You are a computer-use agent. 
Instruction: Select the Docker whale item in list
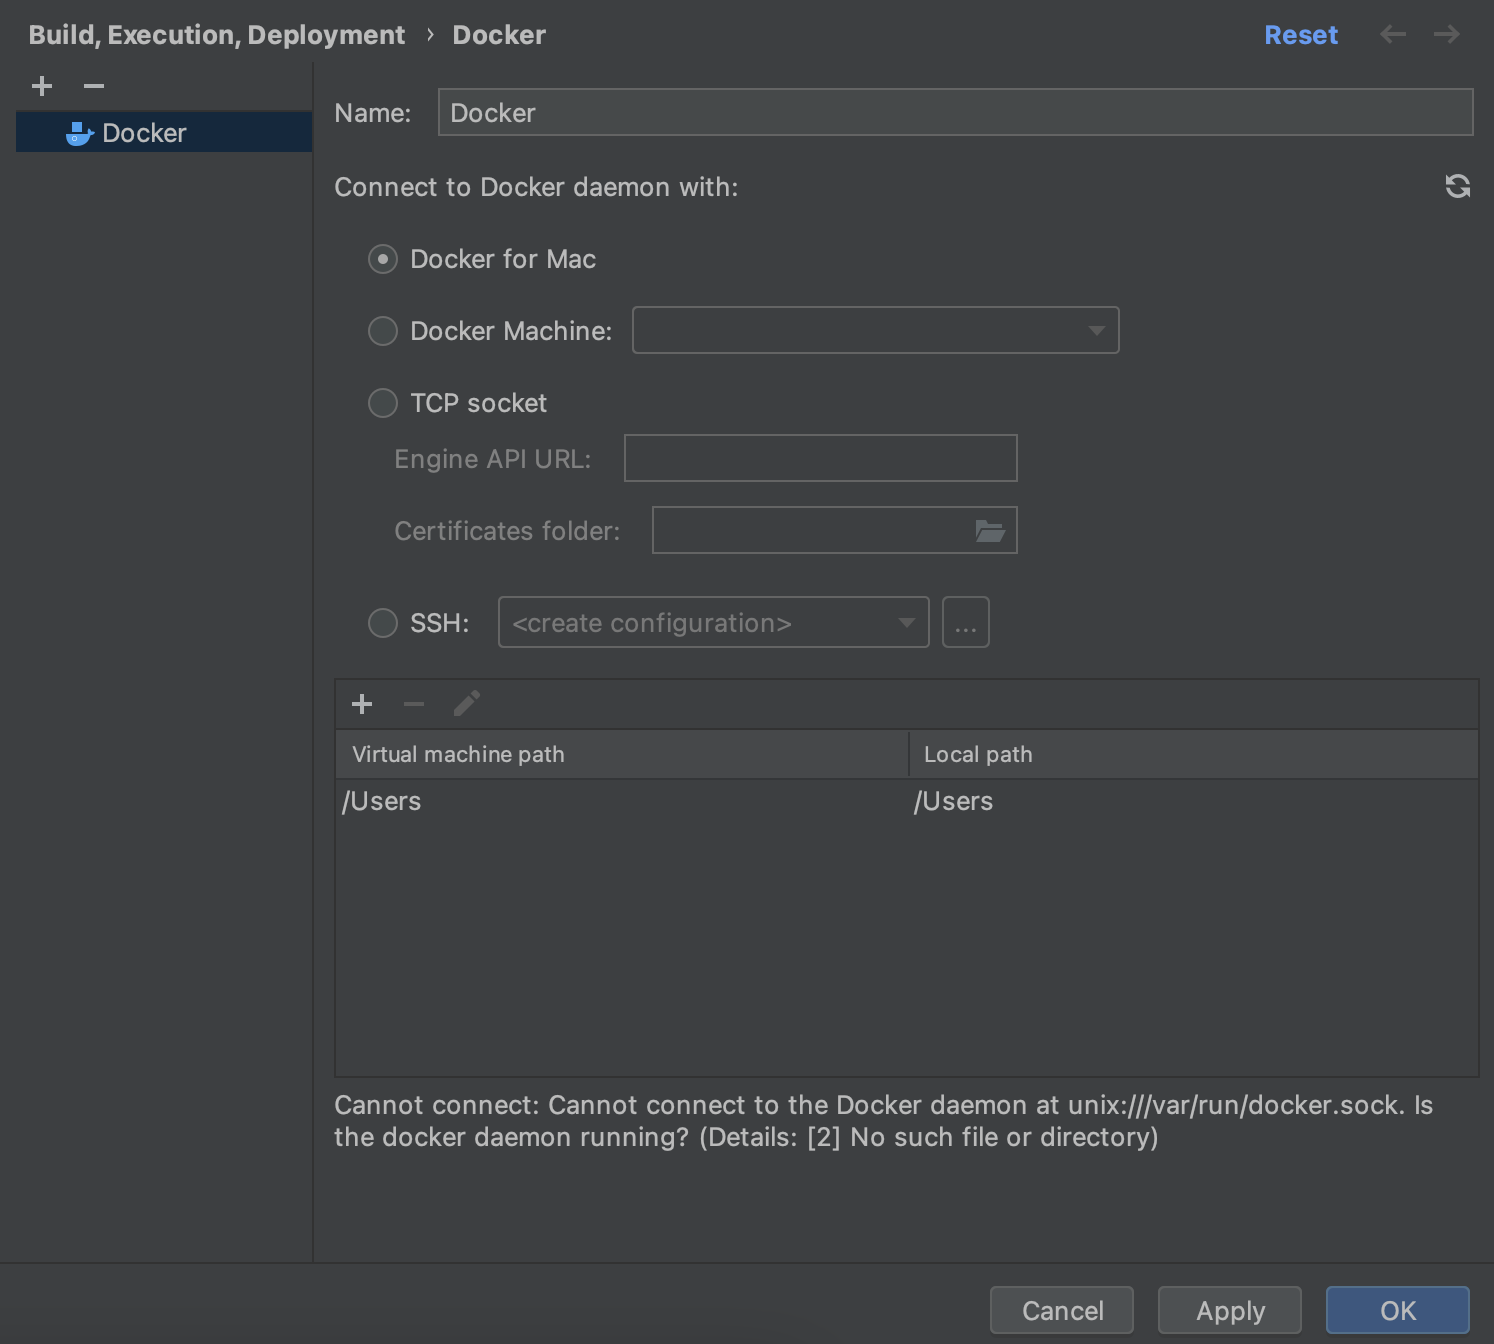pos(164,132)
